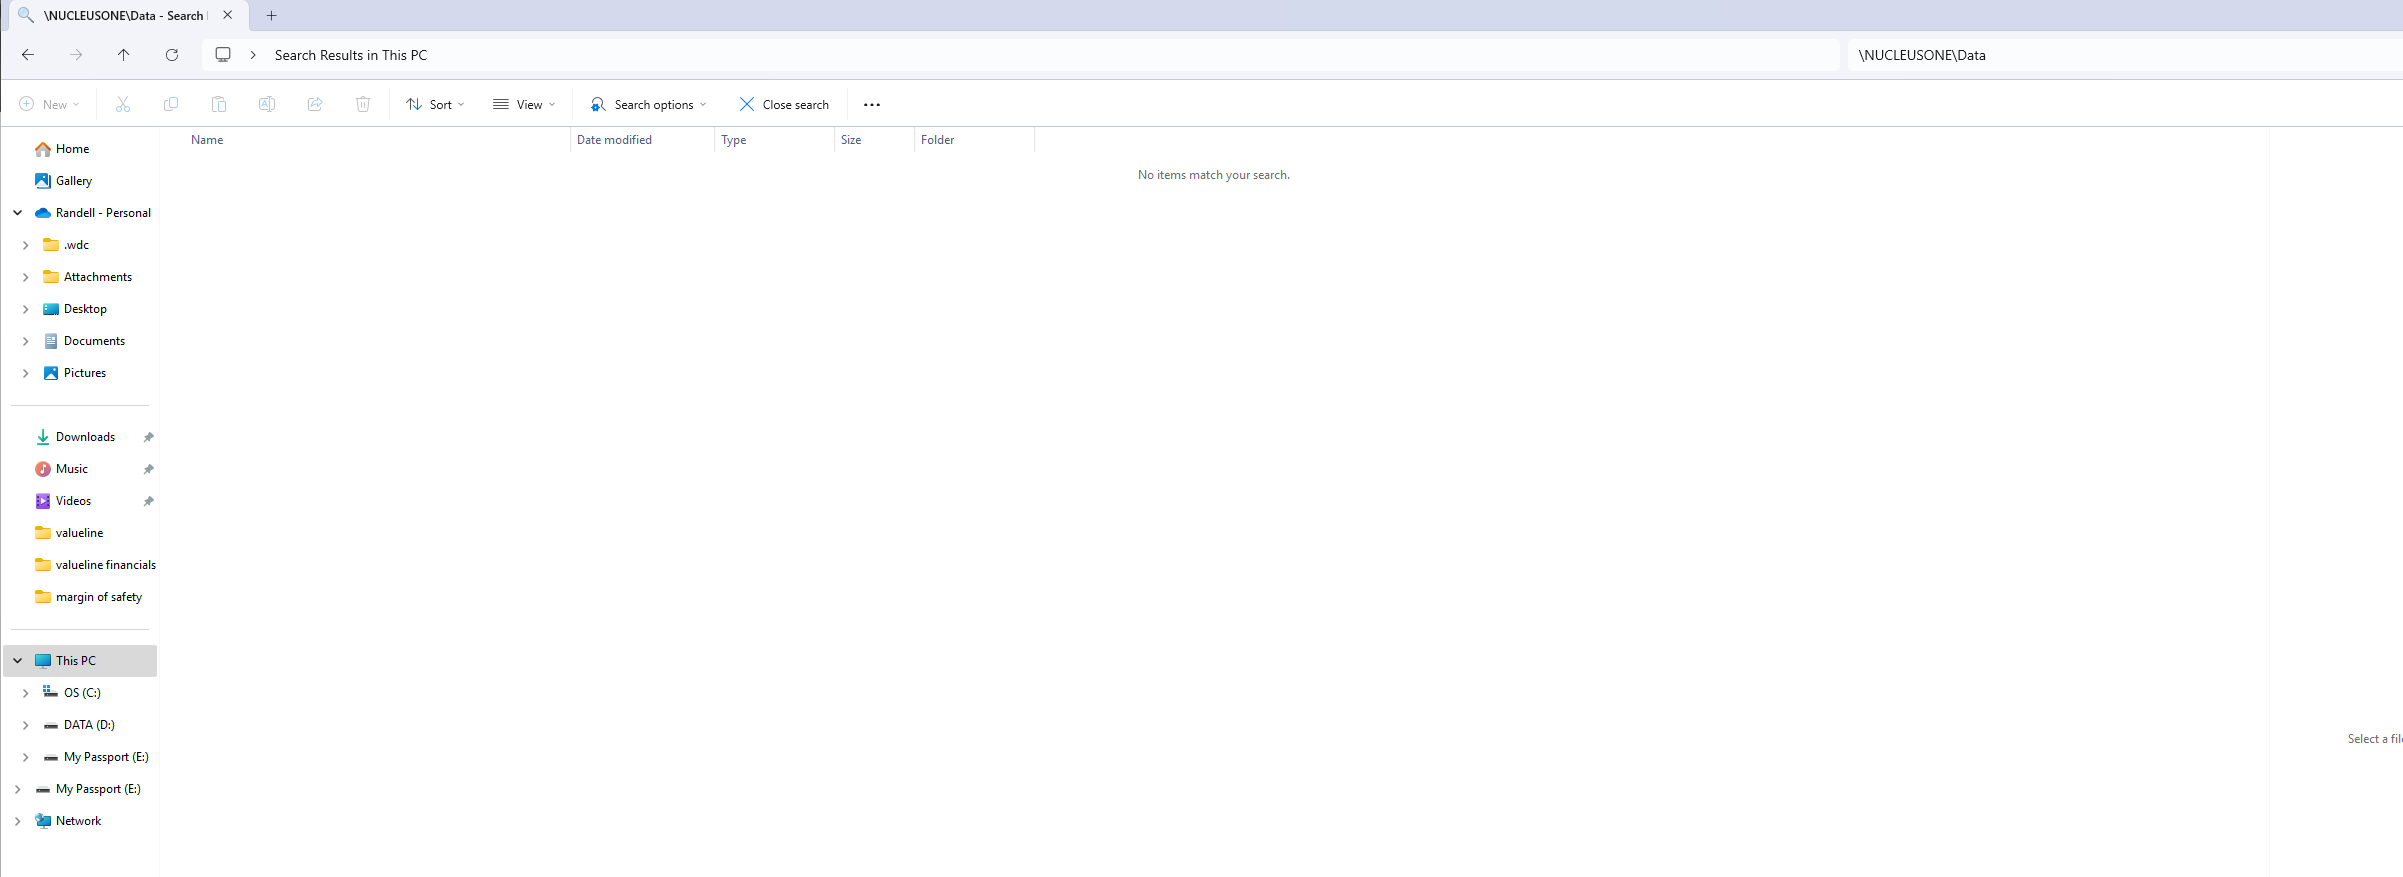Expand the Desktop folder node

(x=26, y=309)
